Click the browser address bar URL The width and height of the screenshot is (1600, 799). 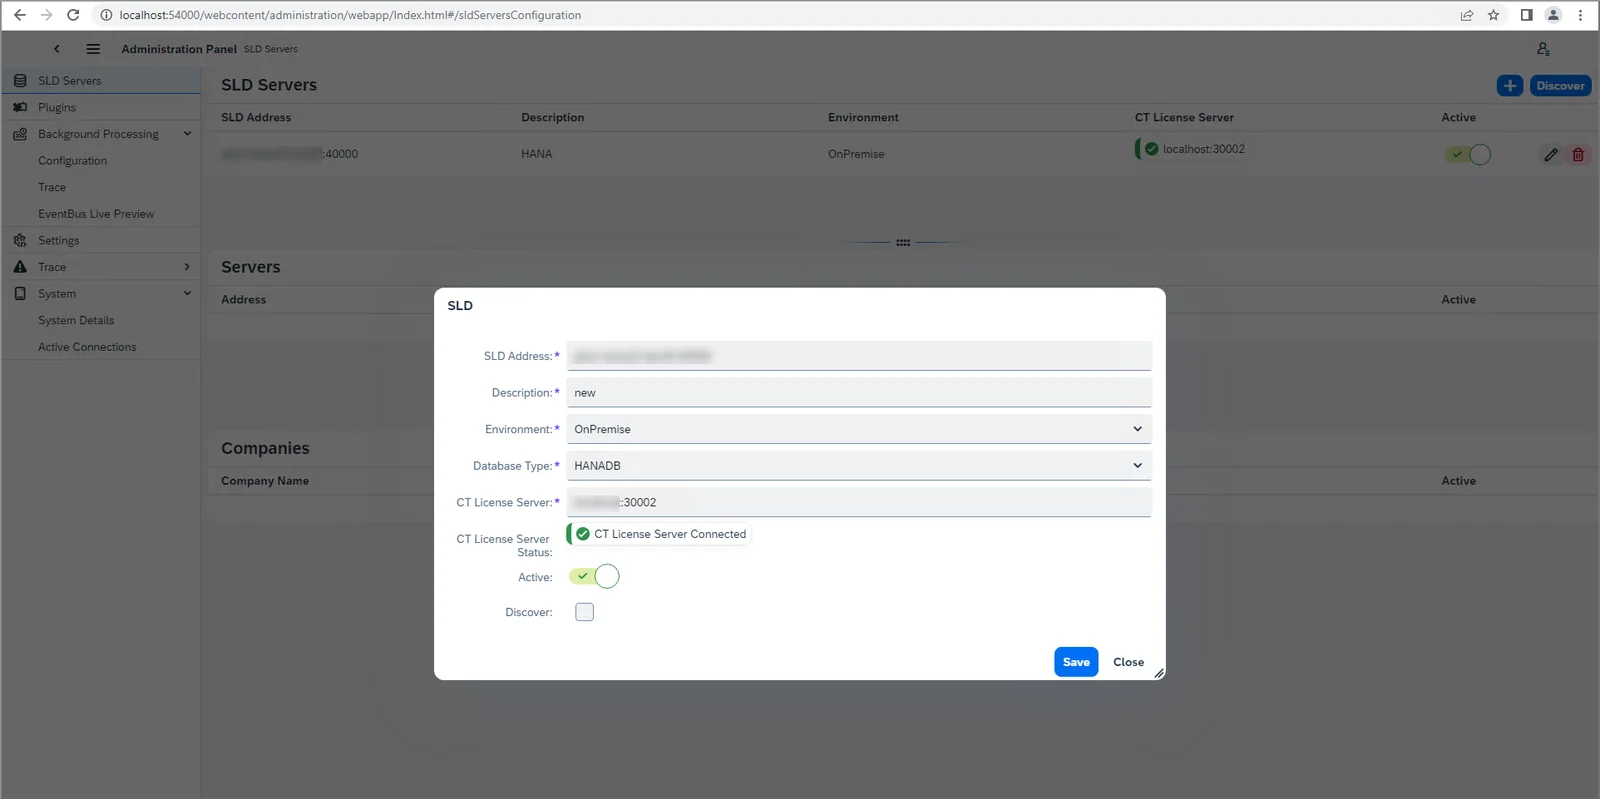pyautogui.click(x=350, y=15)
